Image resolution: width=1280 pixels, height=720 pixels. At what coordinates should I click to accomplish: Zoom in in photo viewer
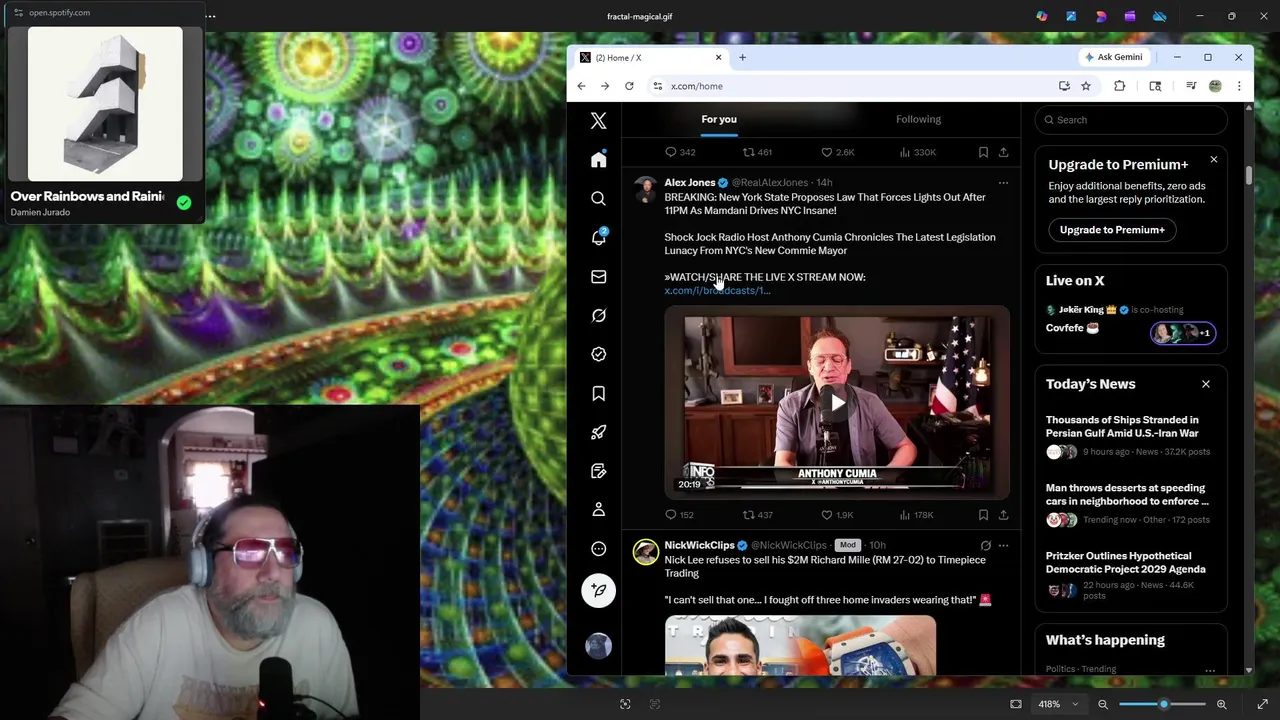click(x=1221, y=705)
